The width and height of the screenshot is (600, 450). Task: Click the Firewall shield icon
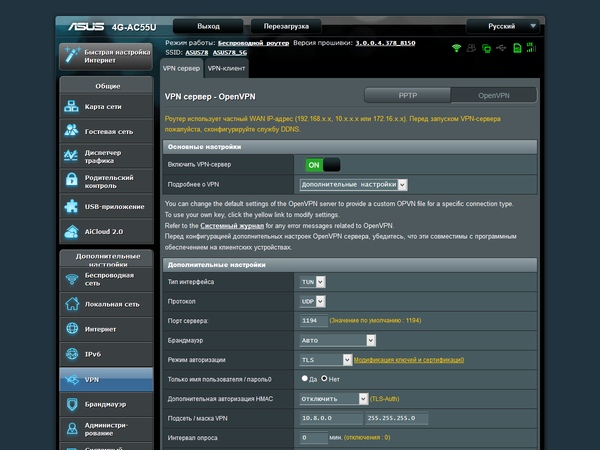pyautogui.click(x=72, y=404)
